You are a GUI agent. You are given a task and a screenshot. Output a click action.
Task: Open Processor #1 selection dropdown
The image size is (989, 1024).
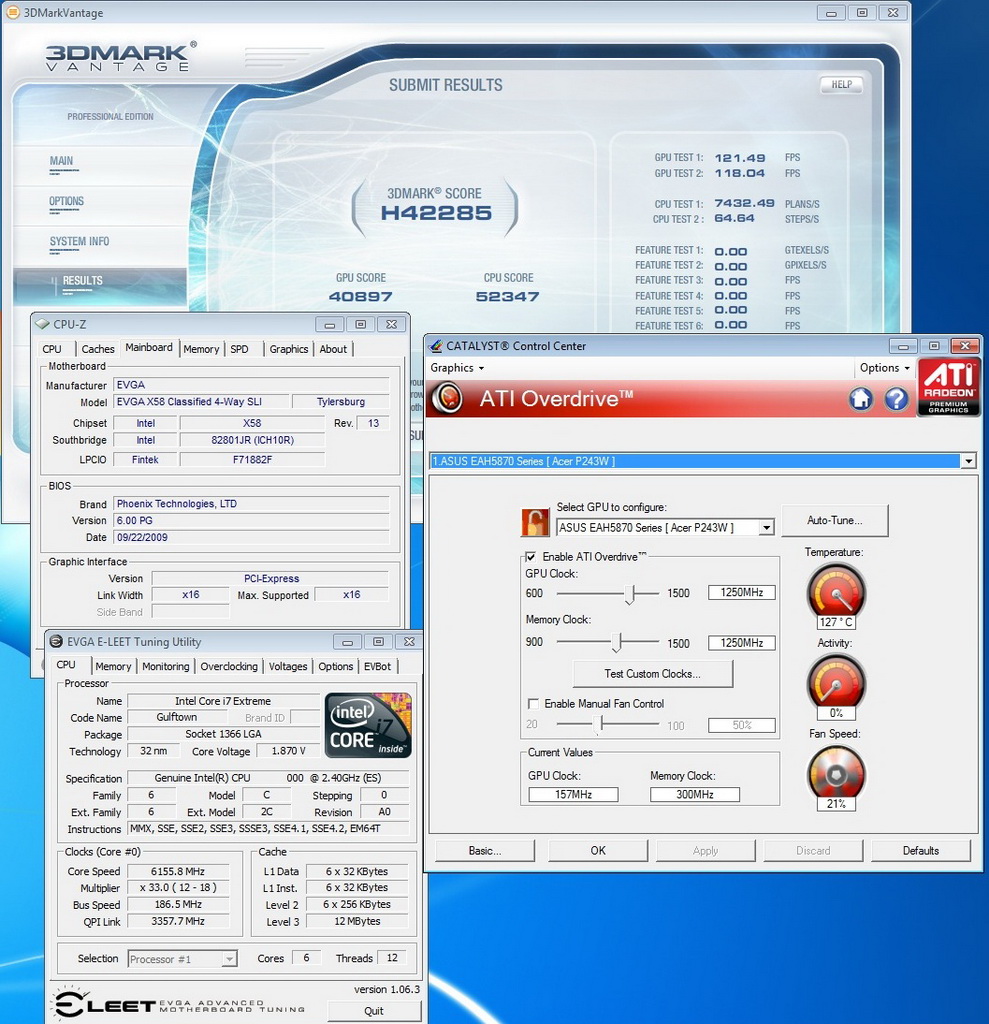[229, 959]
